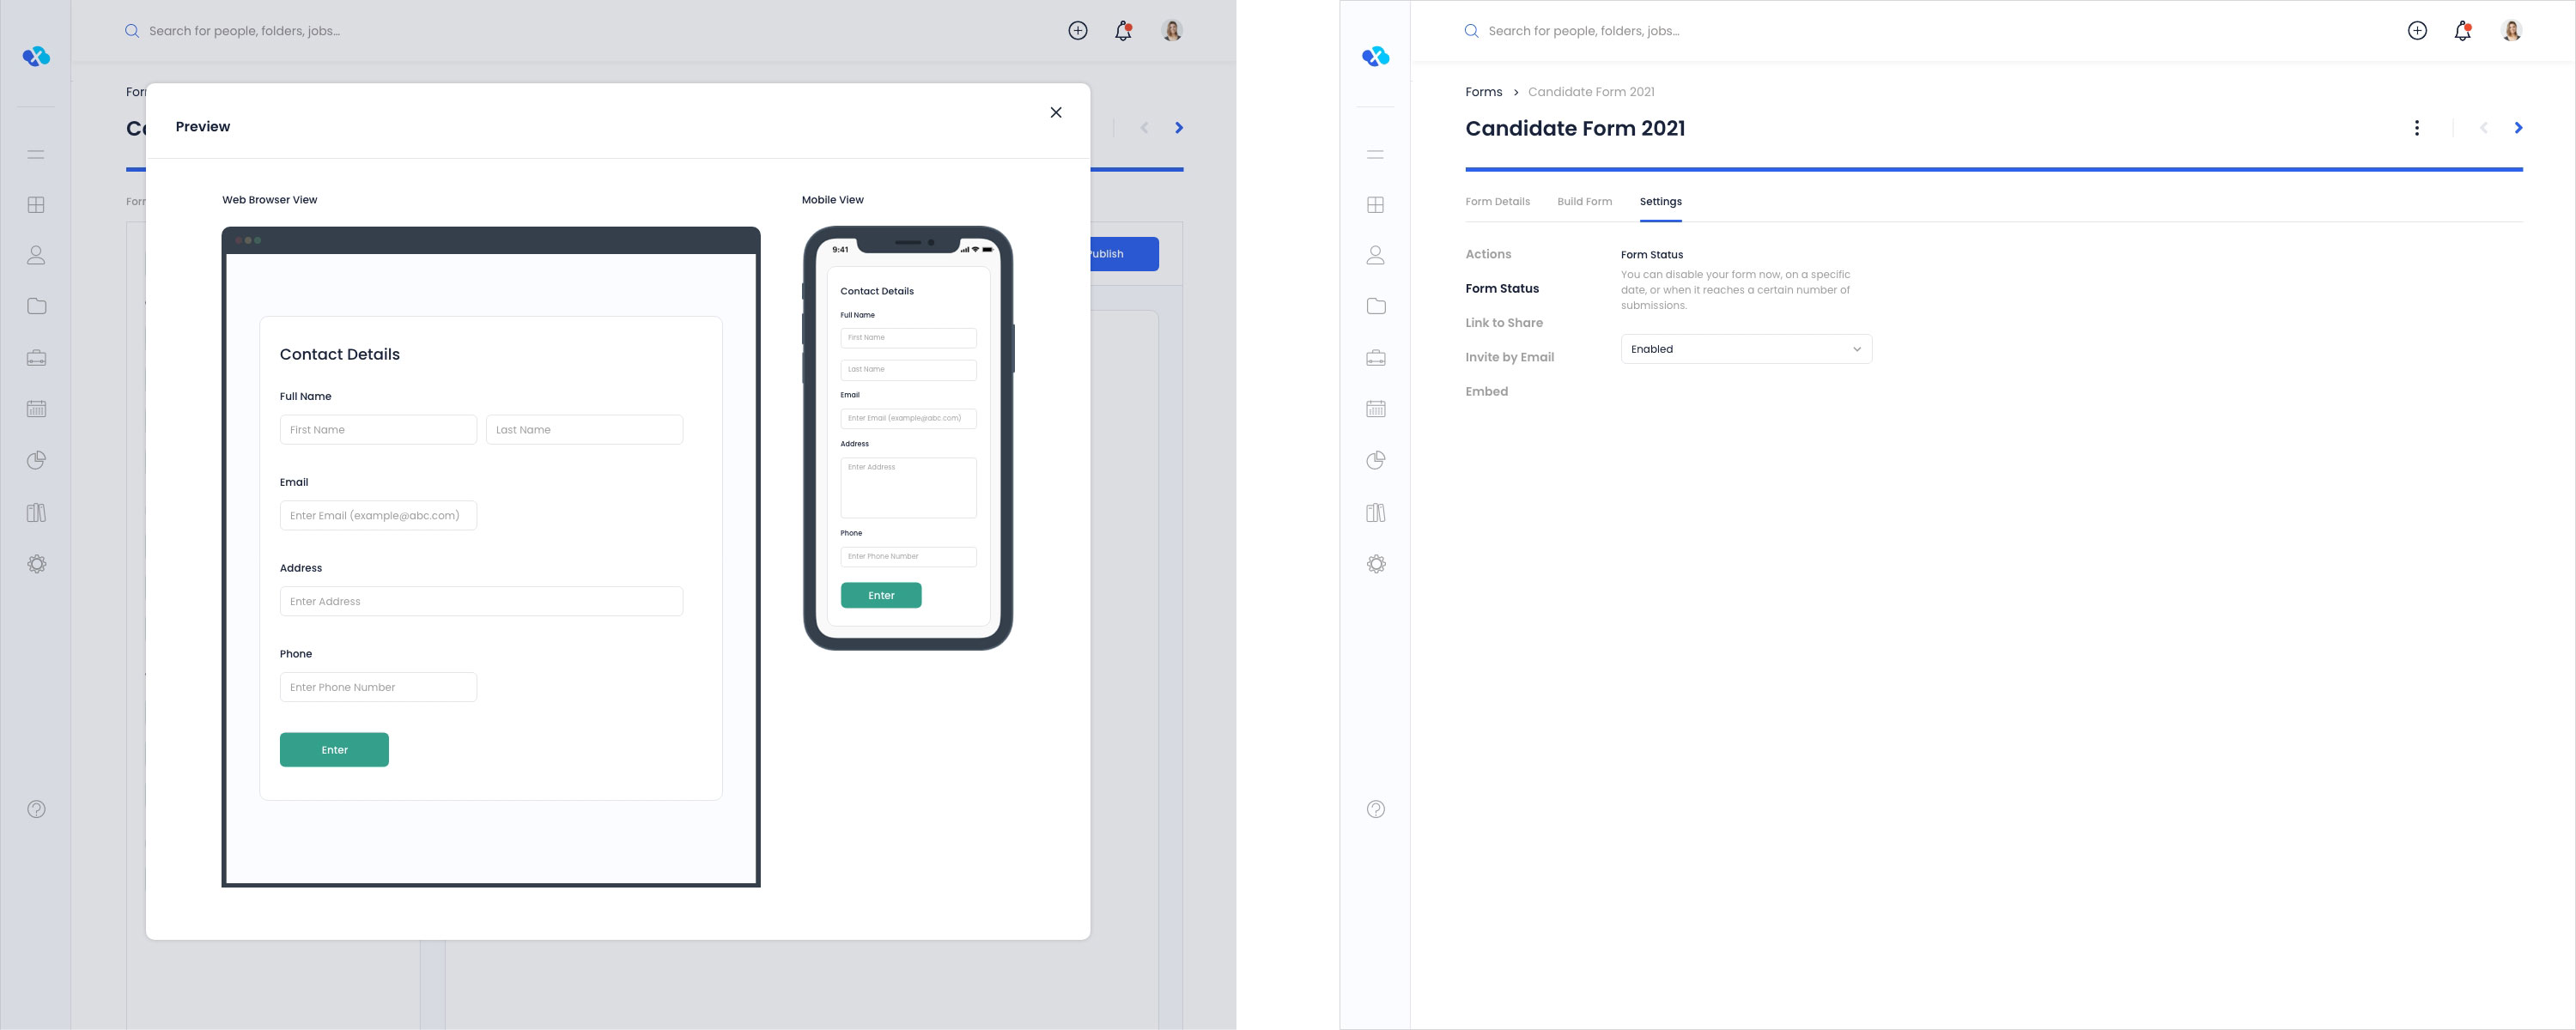This screenshot has width=2576, height=1030.
Task: Click the pie chart reports icon in right sidebar
Action: 1376,460
